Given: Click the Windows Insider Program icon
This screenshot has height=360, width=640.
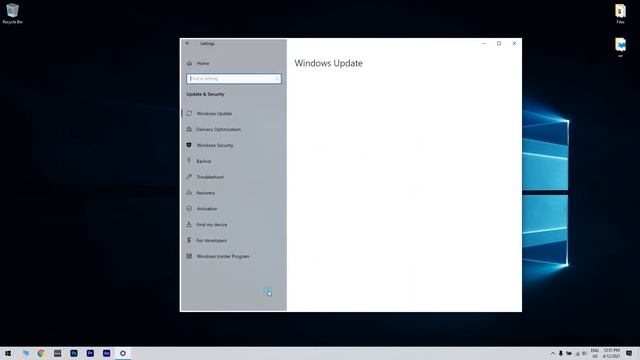Looking at the screenshot, I should click(x=189, y=256).
